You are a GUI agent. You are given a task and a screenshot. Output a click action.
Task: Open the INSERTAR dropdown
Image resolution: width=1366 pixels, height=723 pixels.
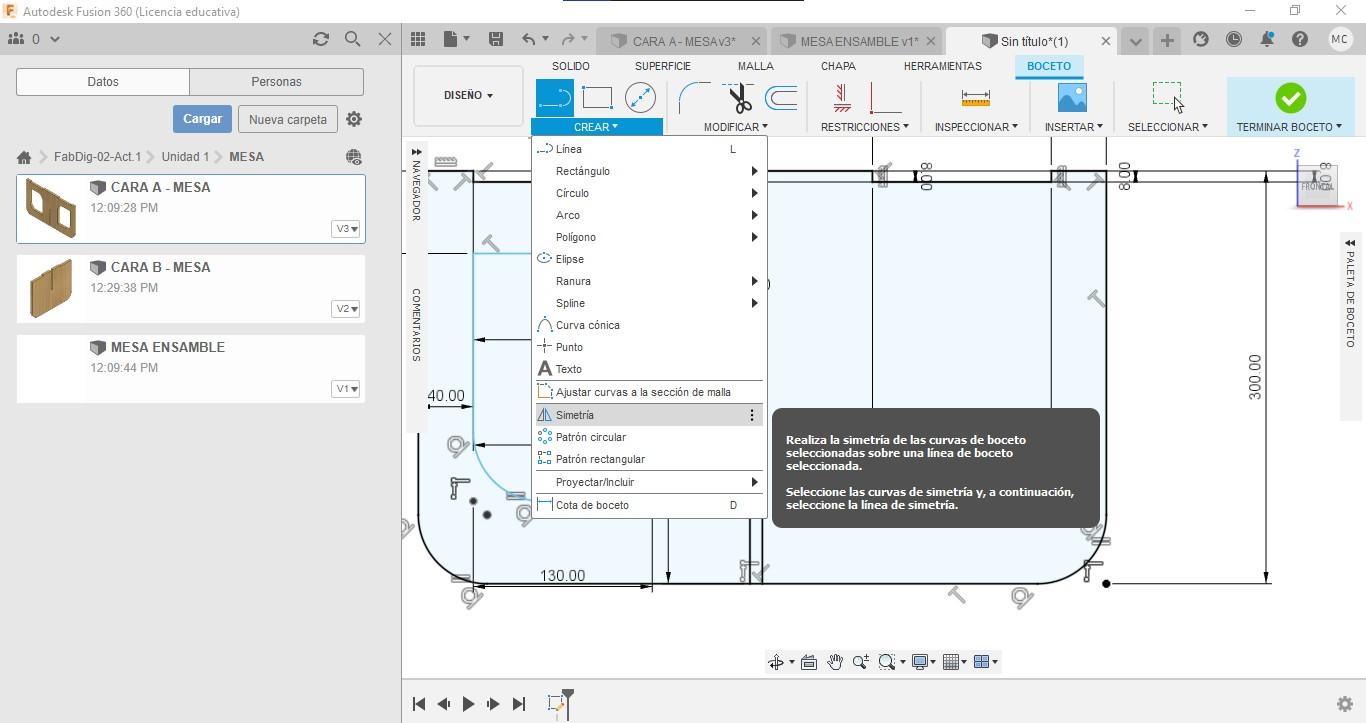tap(1074, 127)
